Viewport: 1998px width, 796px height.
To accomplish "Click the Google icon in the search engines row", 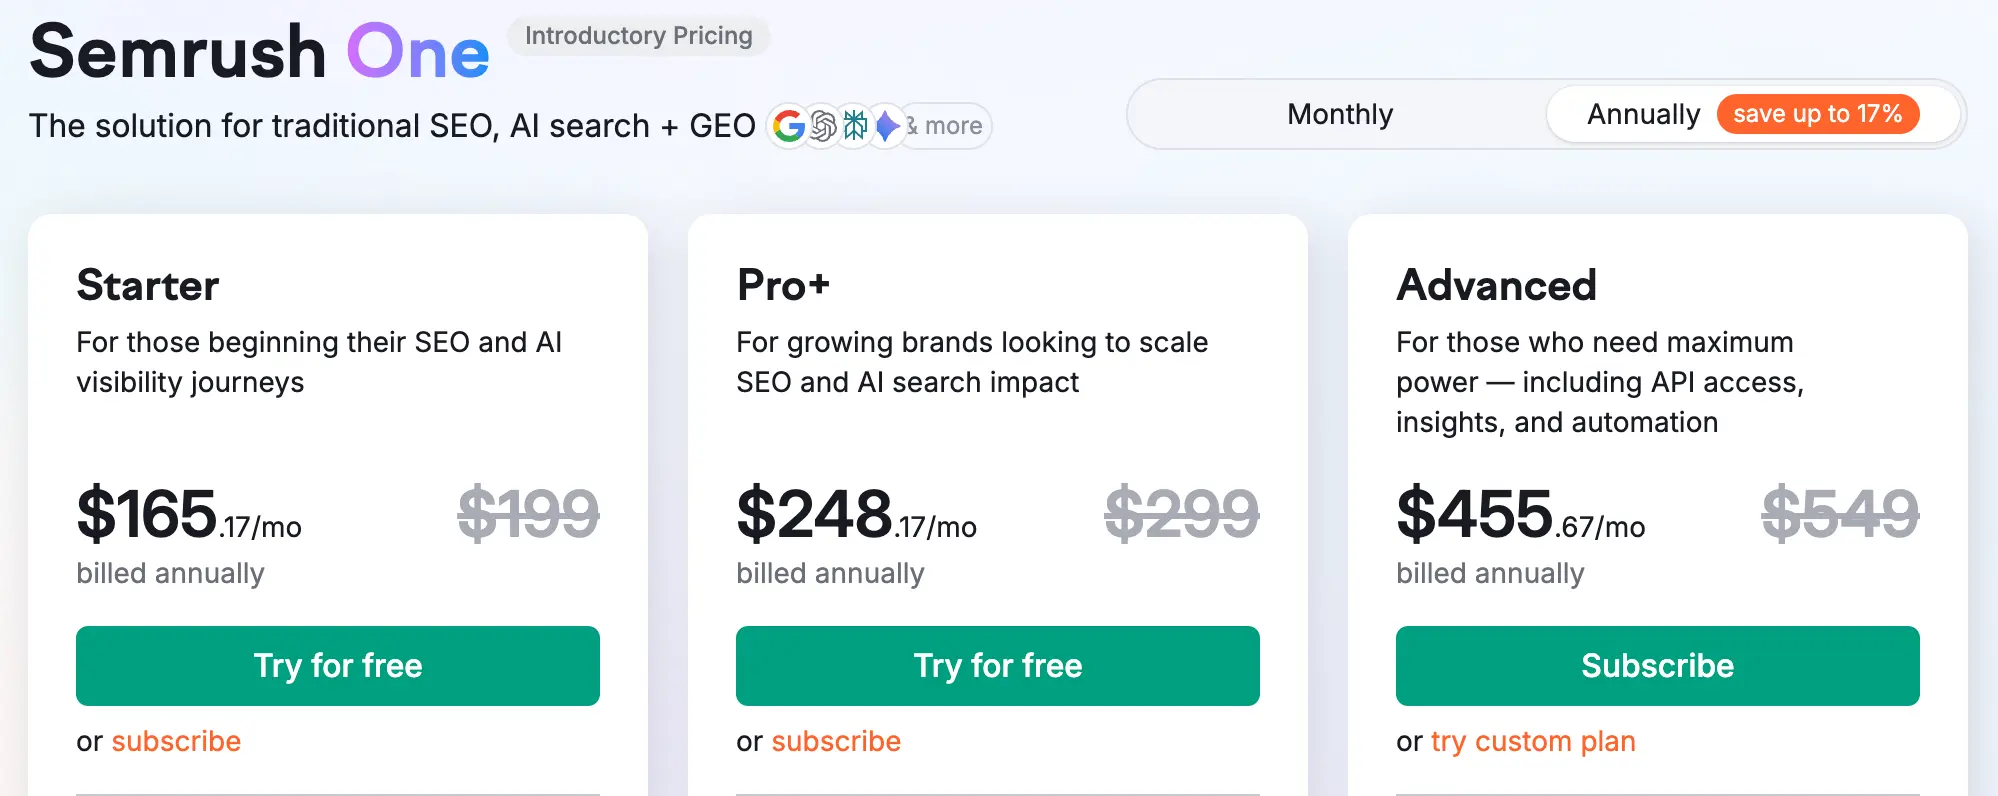I will click(x=788, y=126).
